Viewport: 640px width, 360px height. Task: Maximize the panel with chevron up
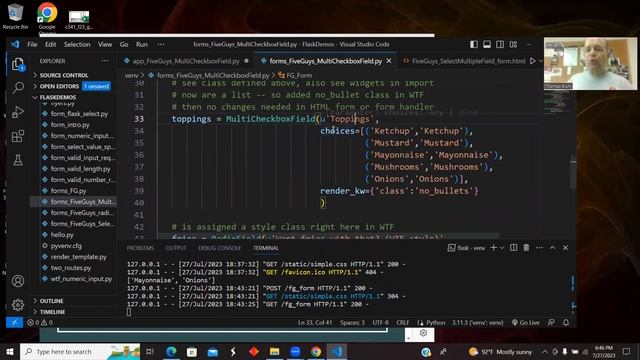click(552, 248)
